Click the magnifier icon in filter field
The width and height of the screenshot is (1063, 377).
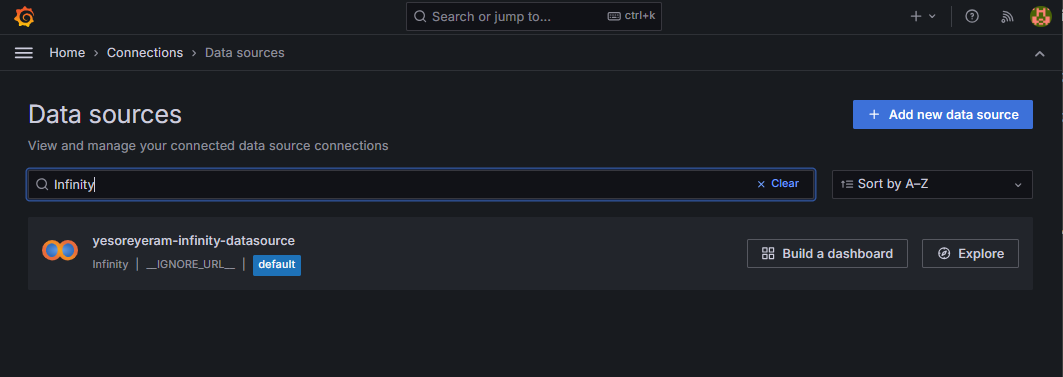pyautogui.click(x=42, y=184)
